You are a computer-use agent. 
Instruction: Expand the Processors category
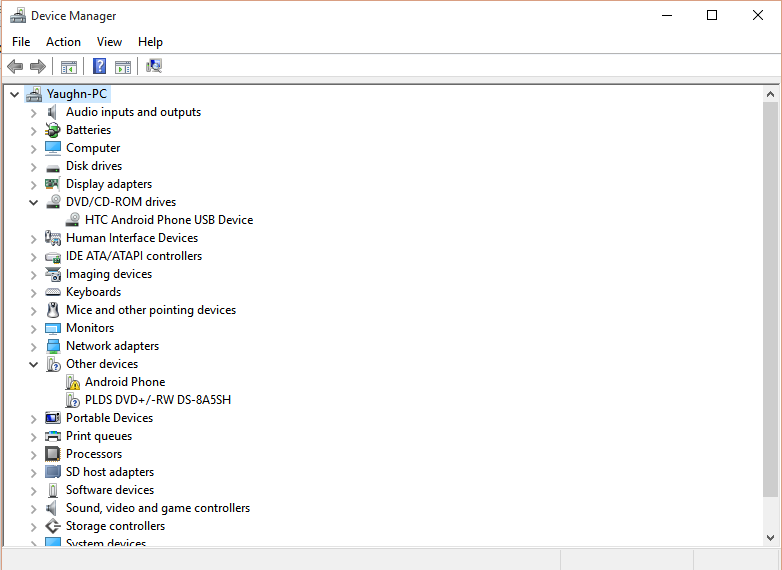[33, 455]
